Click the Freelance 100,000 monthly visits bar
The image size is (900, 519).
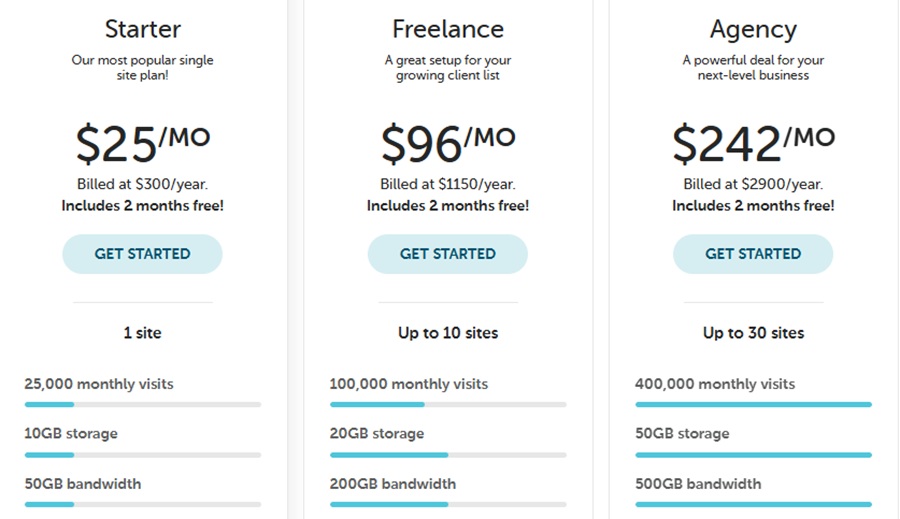click(448, 404)
